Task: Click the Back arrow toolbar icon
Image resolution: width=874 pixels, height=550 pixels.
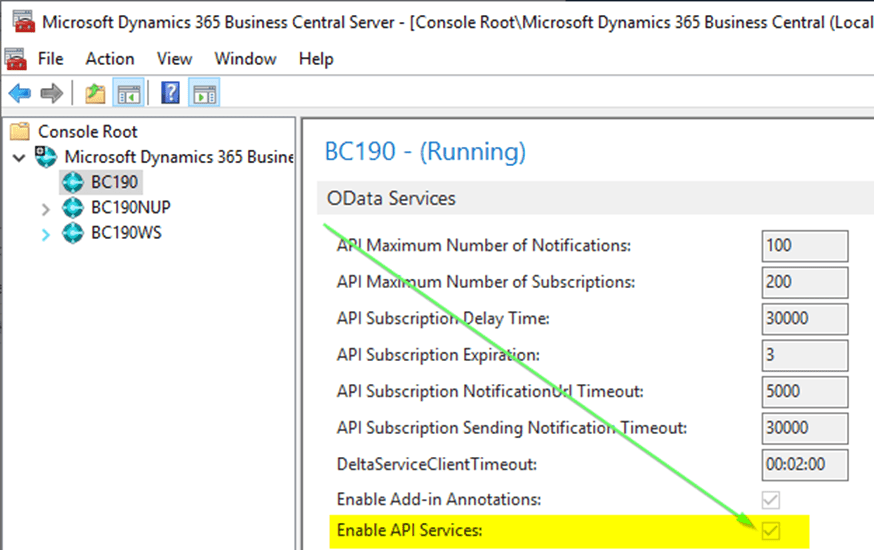Action: click(19, 93)
